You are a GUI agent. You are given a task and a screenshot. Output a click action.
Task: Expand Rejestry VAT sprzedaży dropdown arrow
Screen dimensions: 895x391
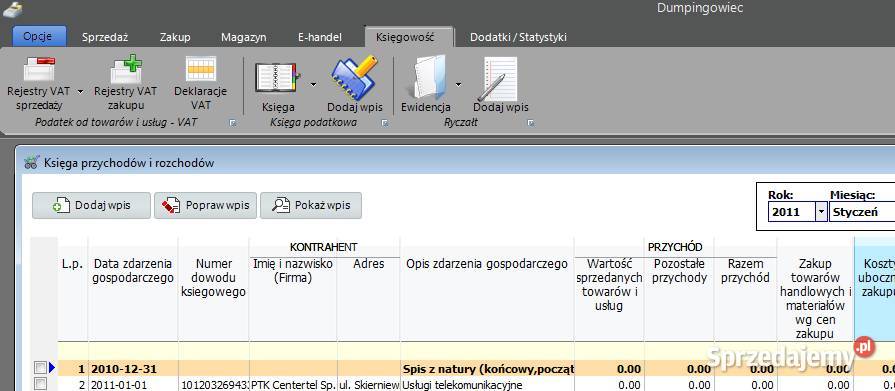(x=80, y=91)
